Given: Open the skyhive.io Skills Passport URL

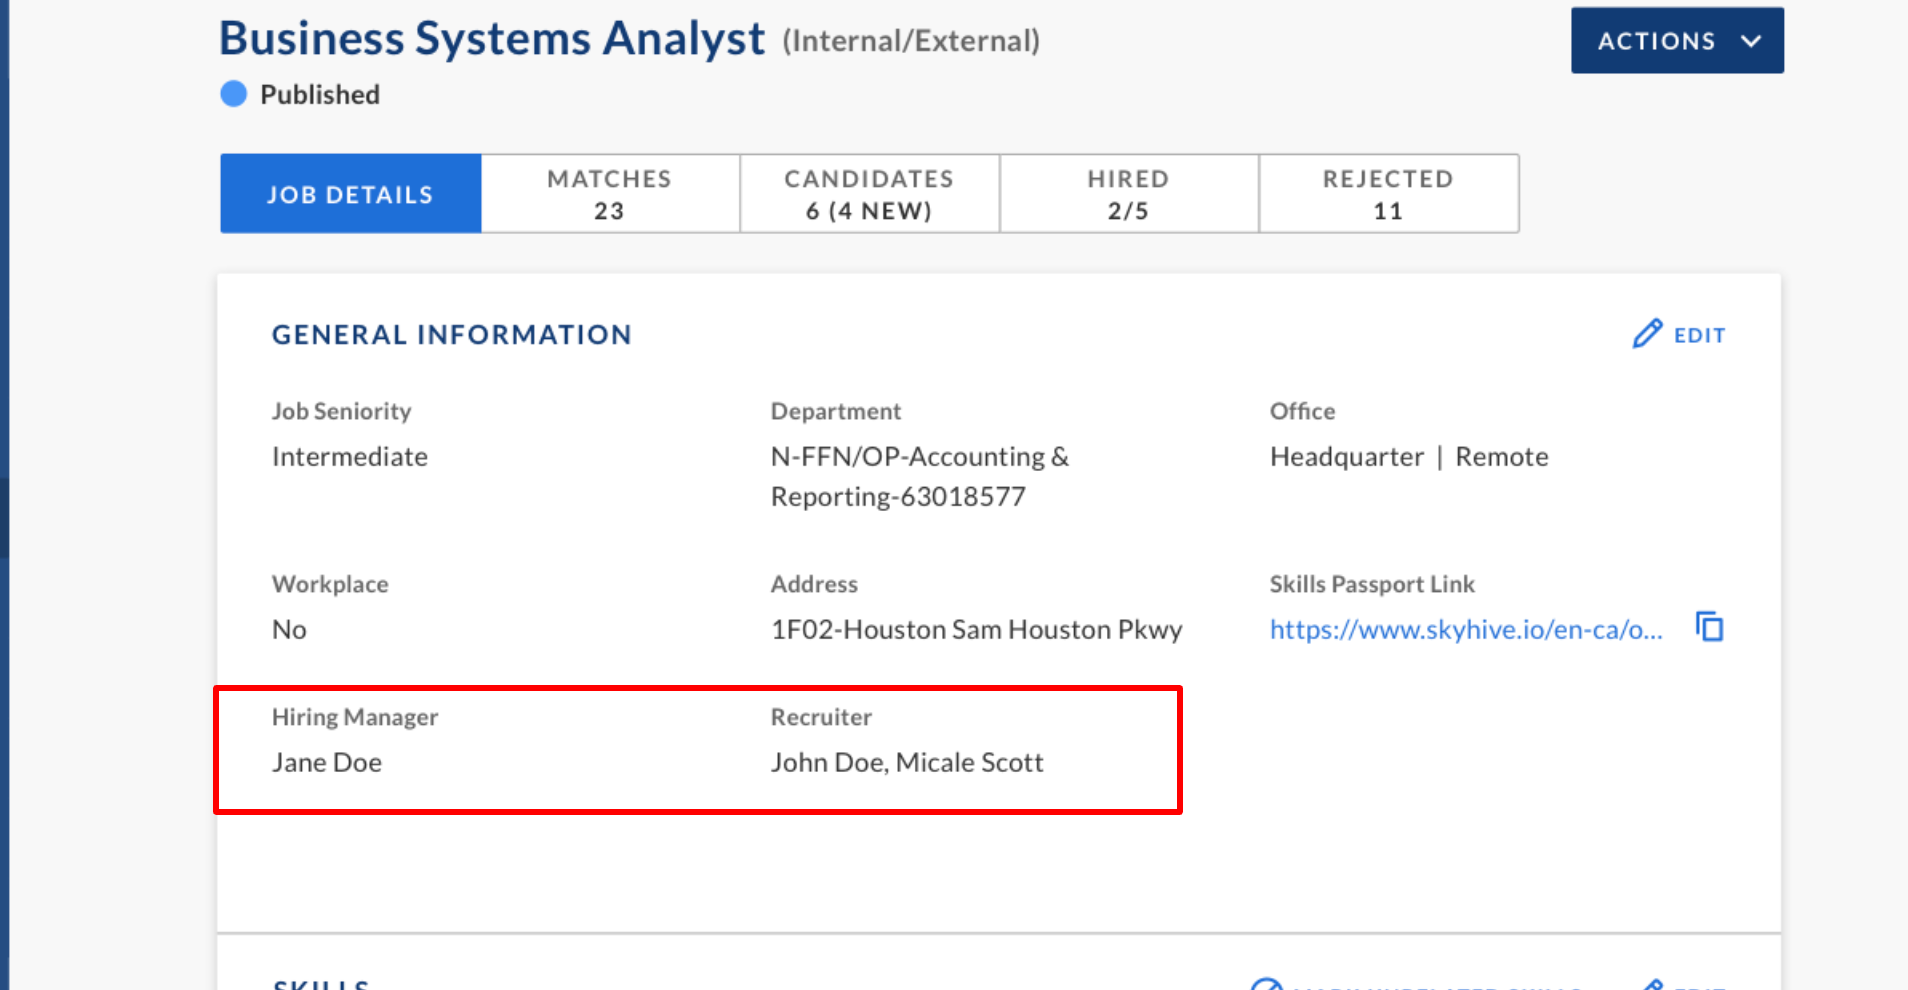Looking at the screenshot, I should pos(1465,630).
